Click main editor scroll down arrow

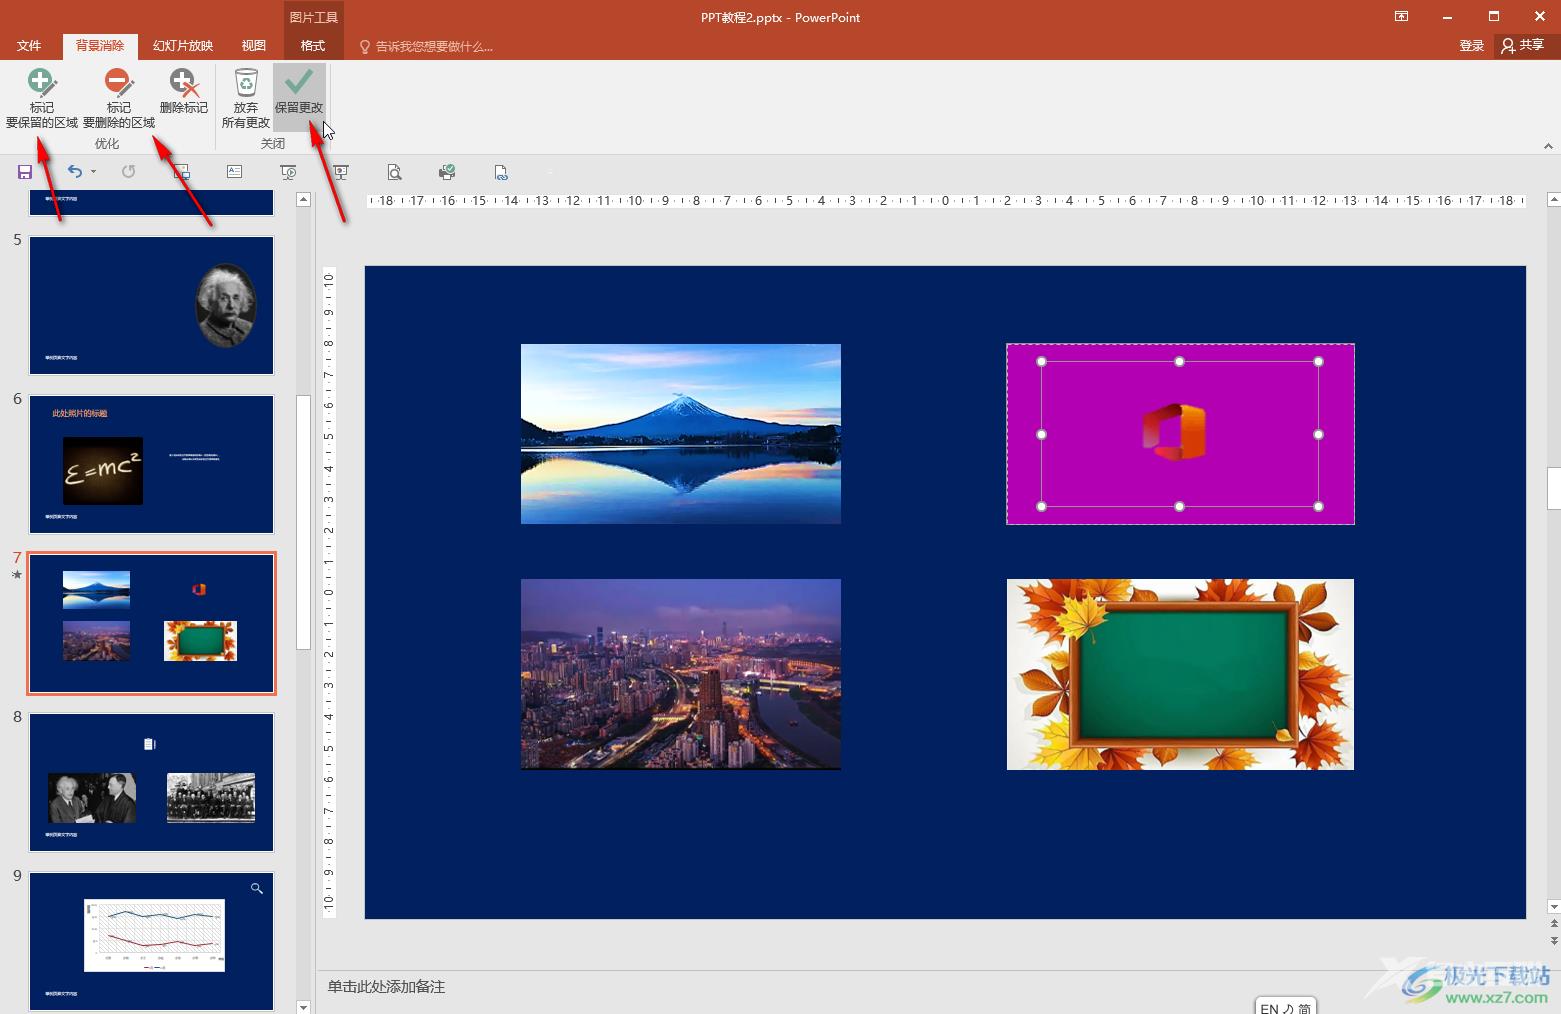coord(1553,907)
